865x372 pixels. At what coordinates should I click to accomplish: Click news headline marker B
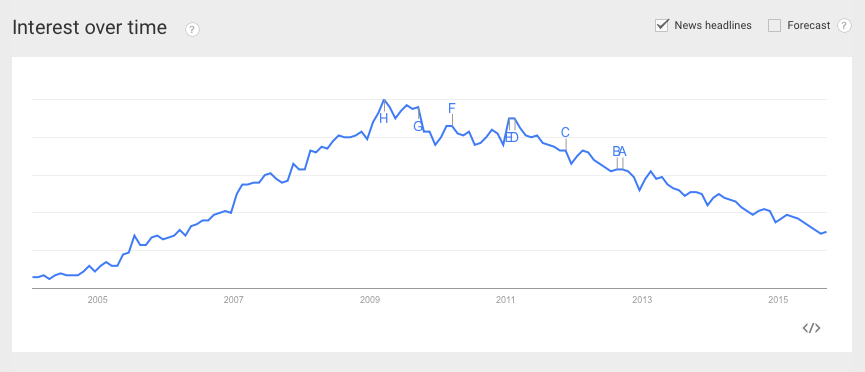point(616,151)
